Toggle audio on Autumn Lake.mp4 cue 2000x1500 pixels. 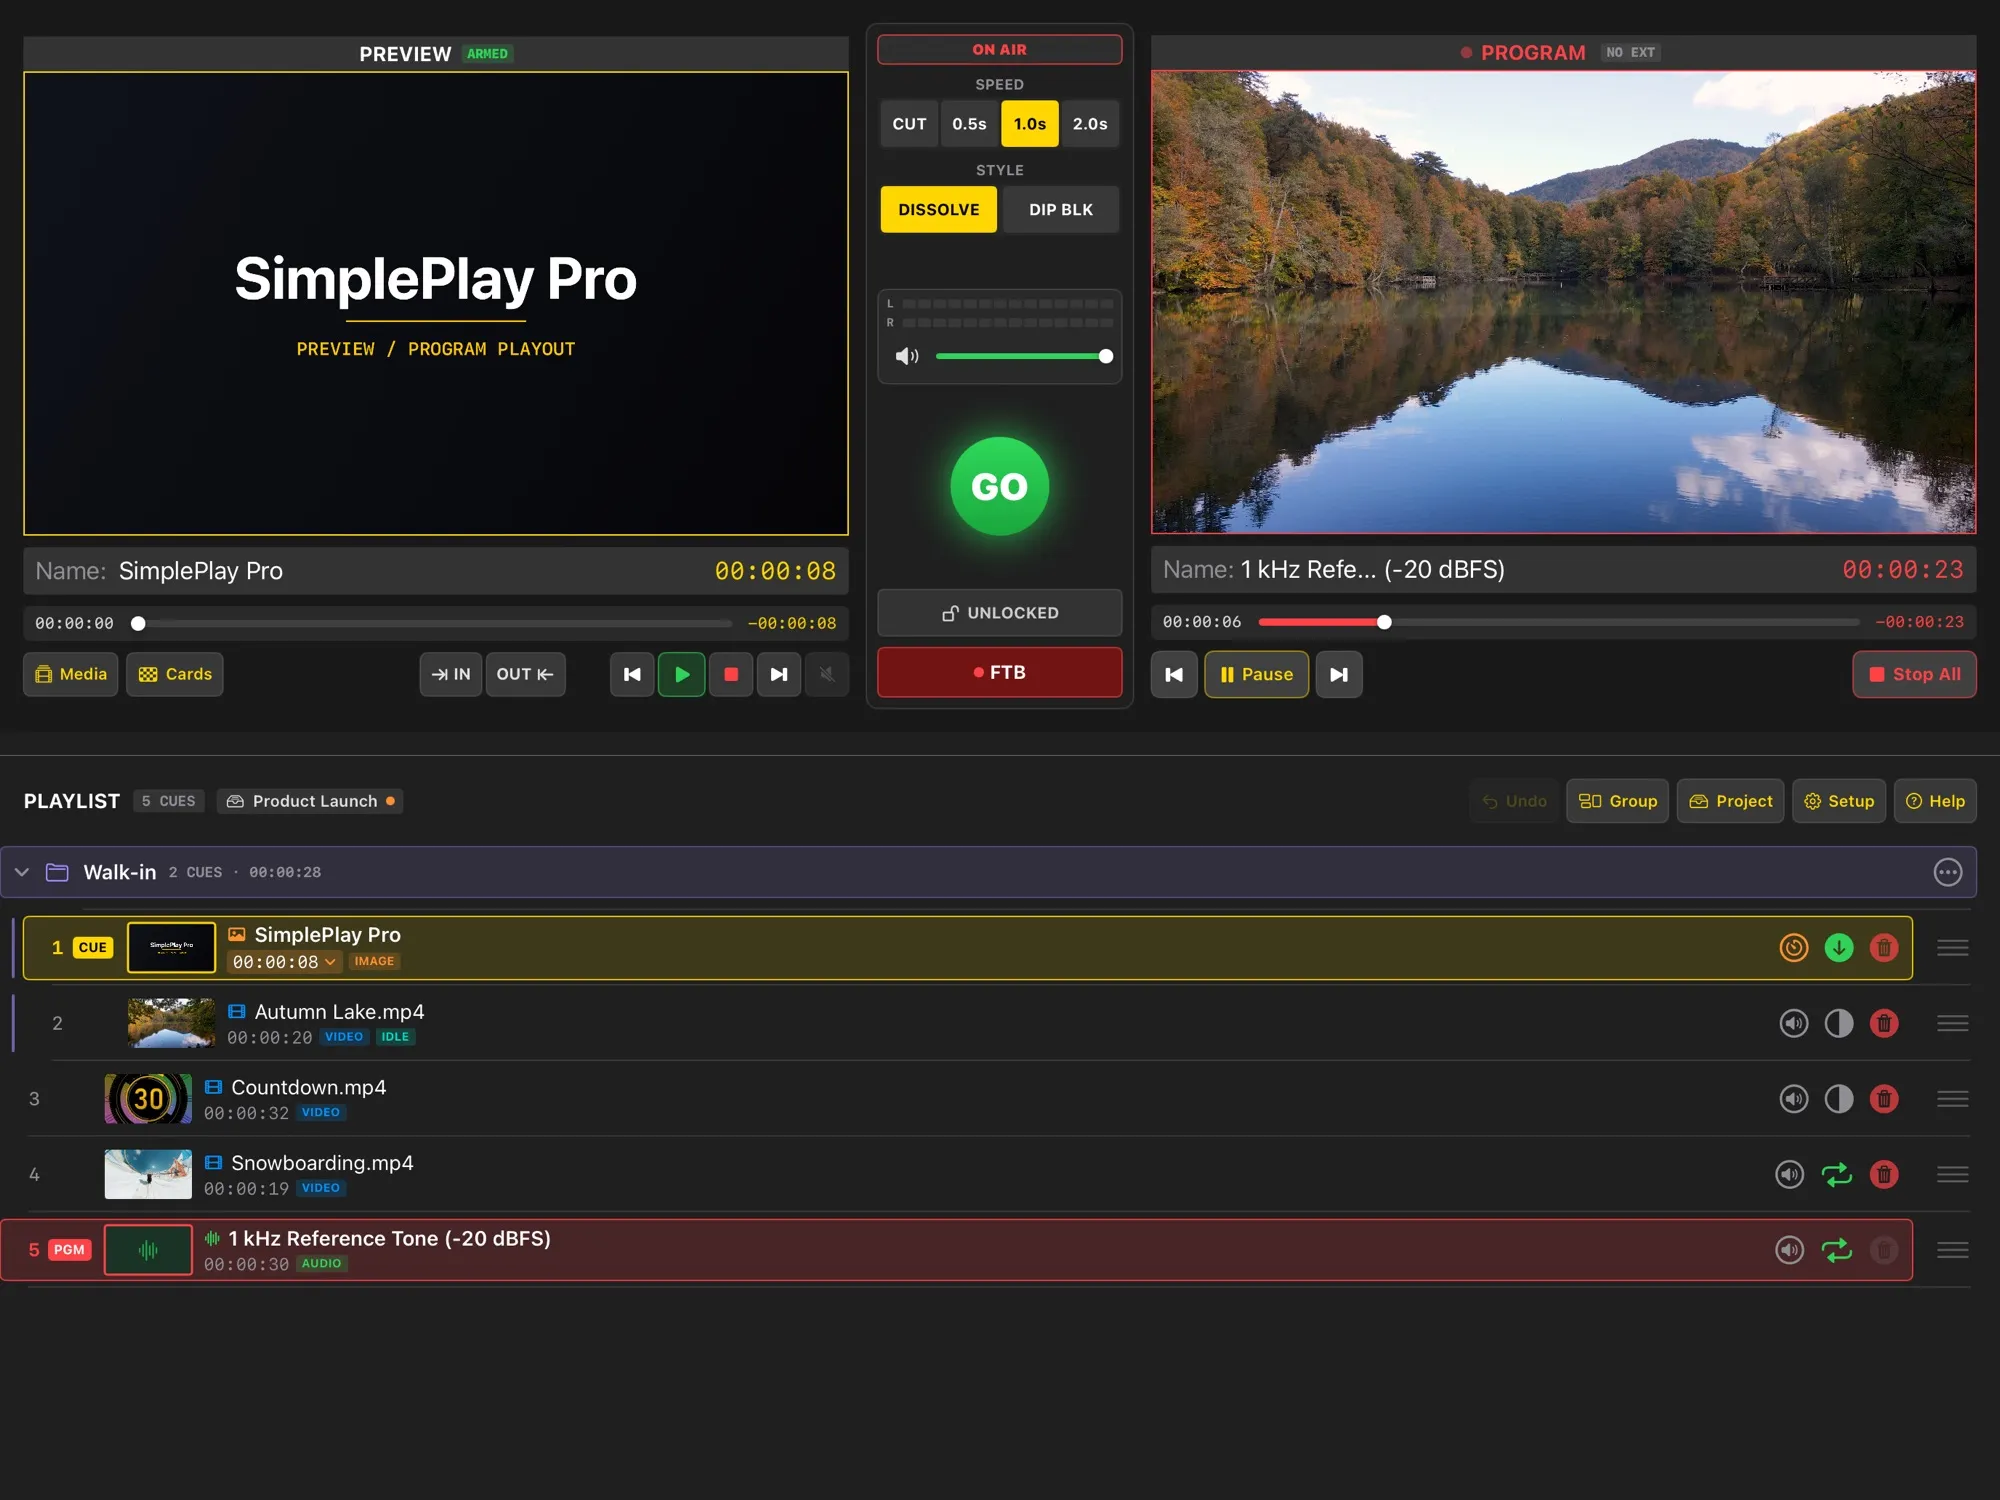click(1794, 1023)
